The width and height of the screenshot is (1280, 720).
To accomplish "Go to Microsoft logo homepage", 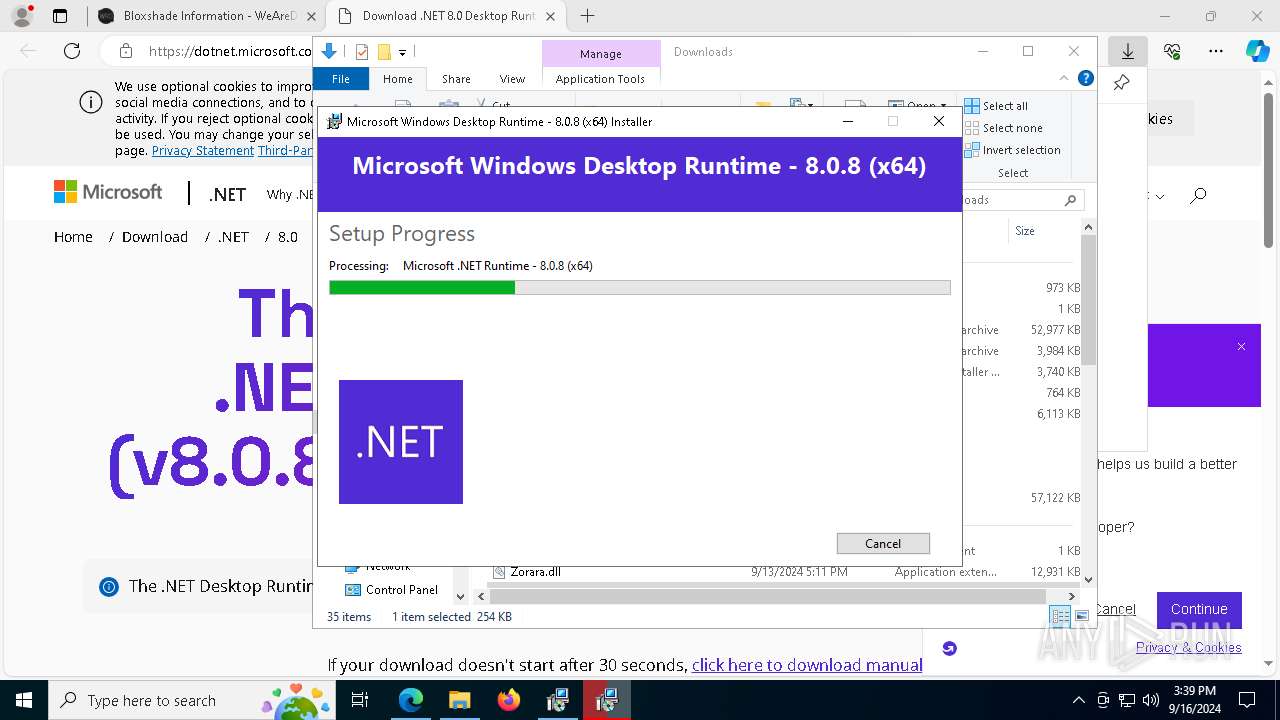I will (108, 192).
